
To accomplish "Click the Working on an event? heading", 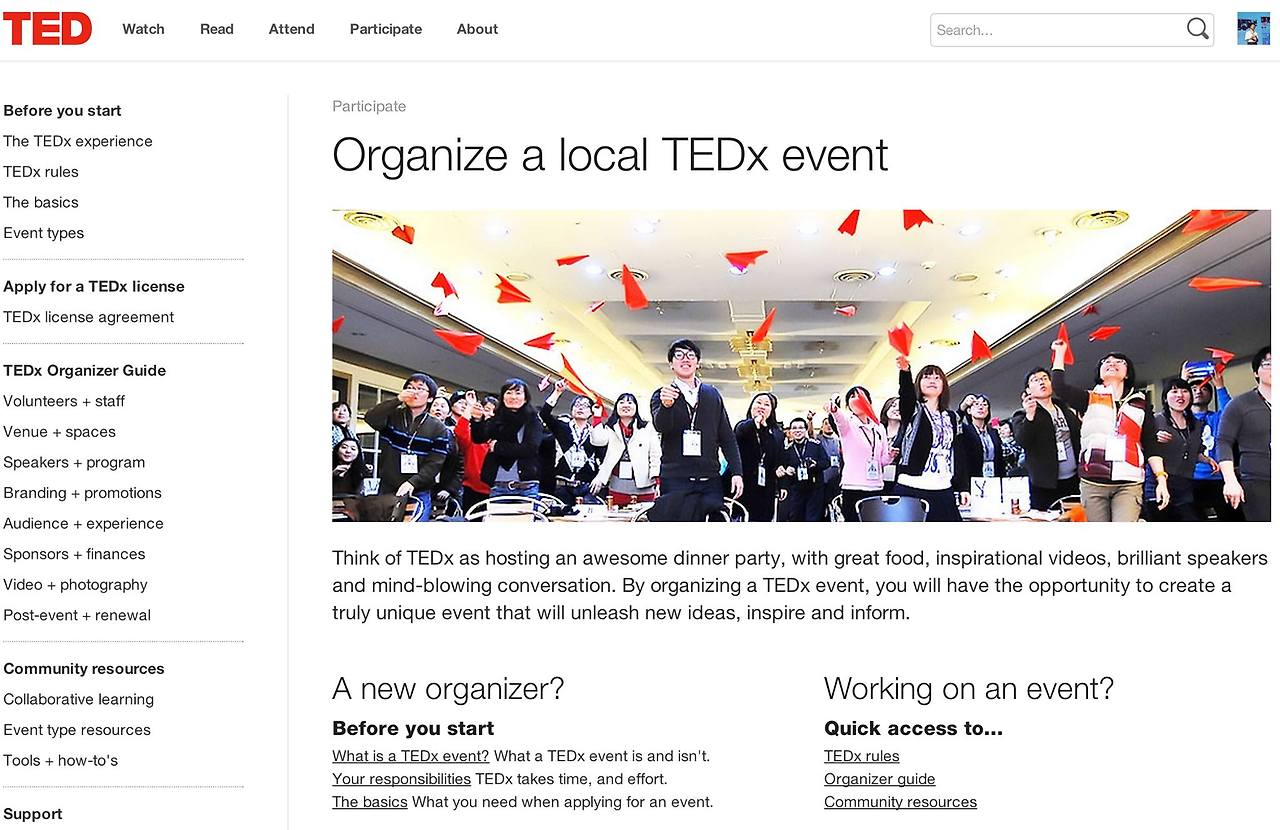I will 969,689.
